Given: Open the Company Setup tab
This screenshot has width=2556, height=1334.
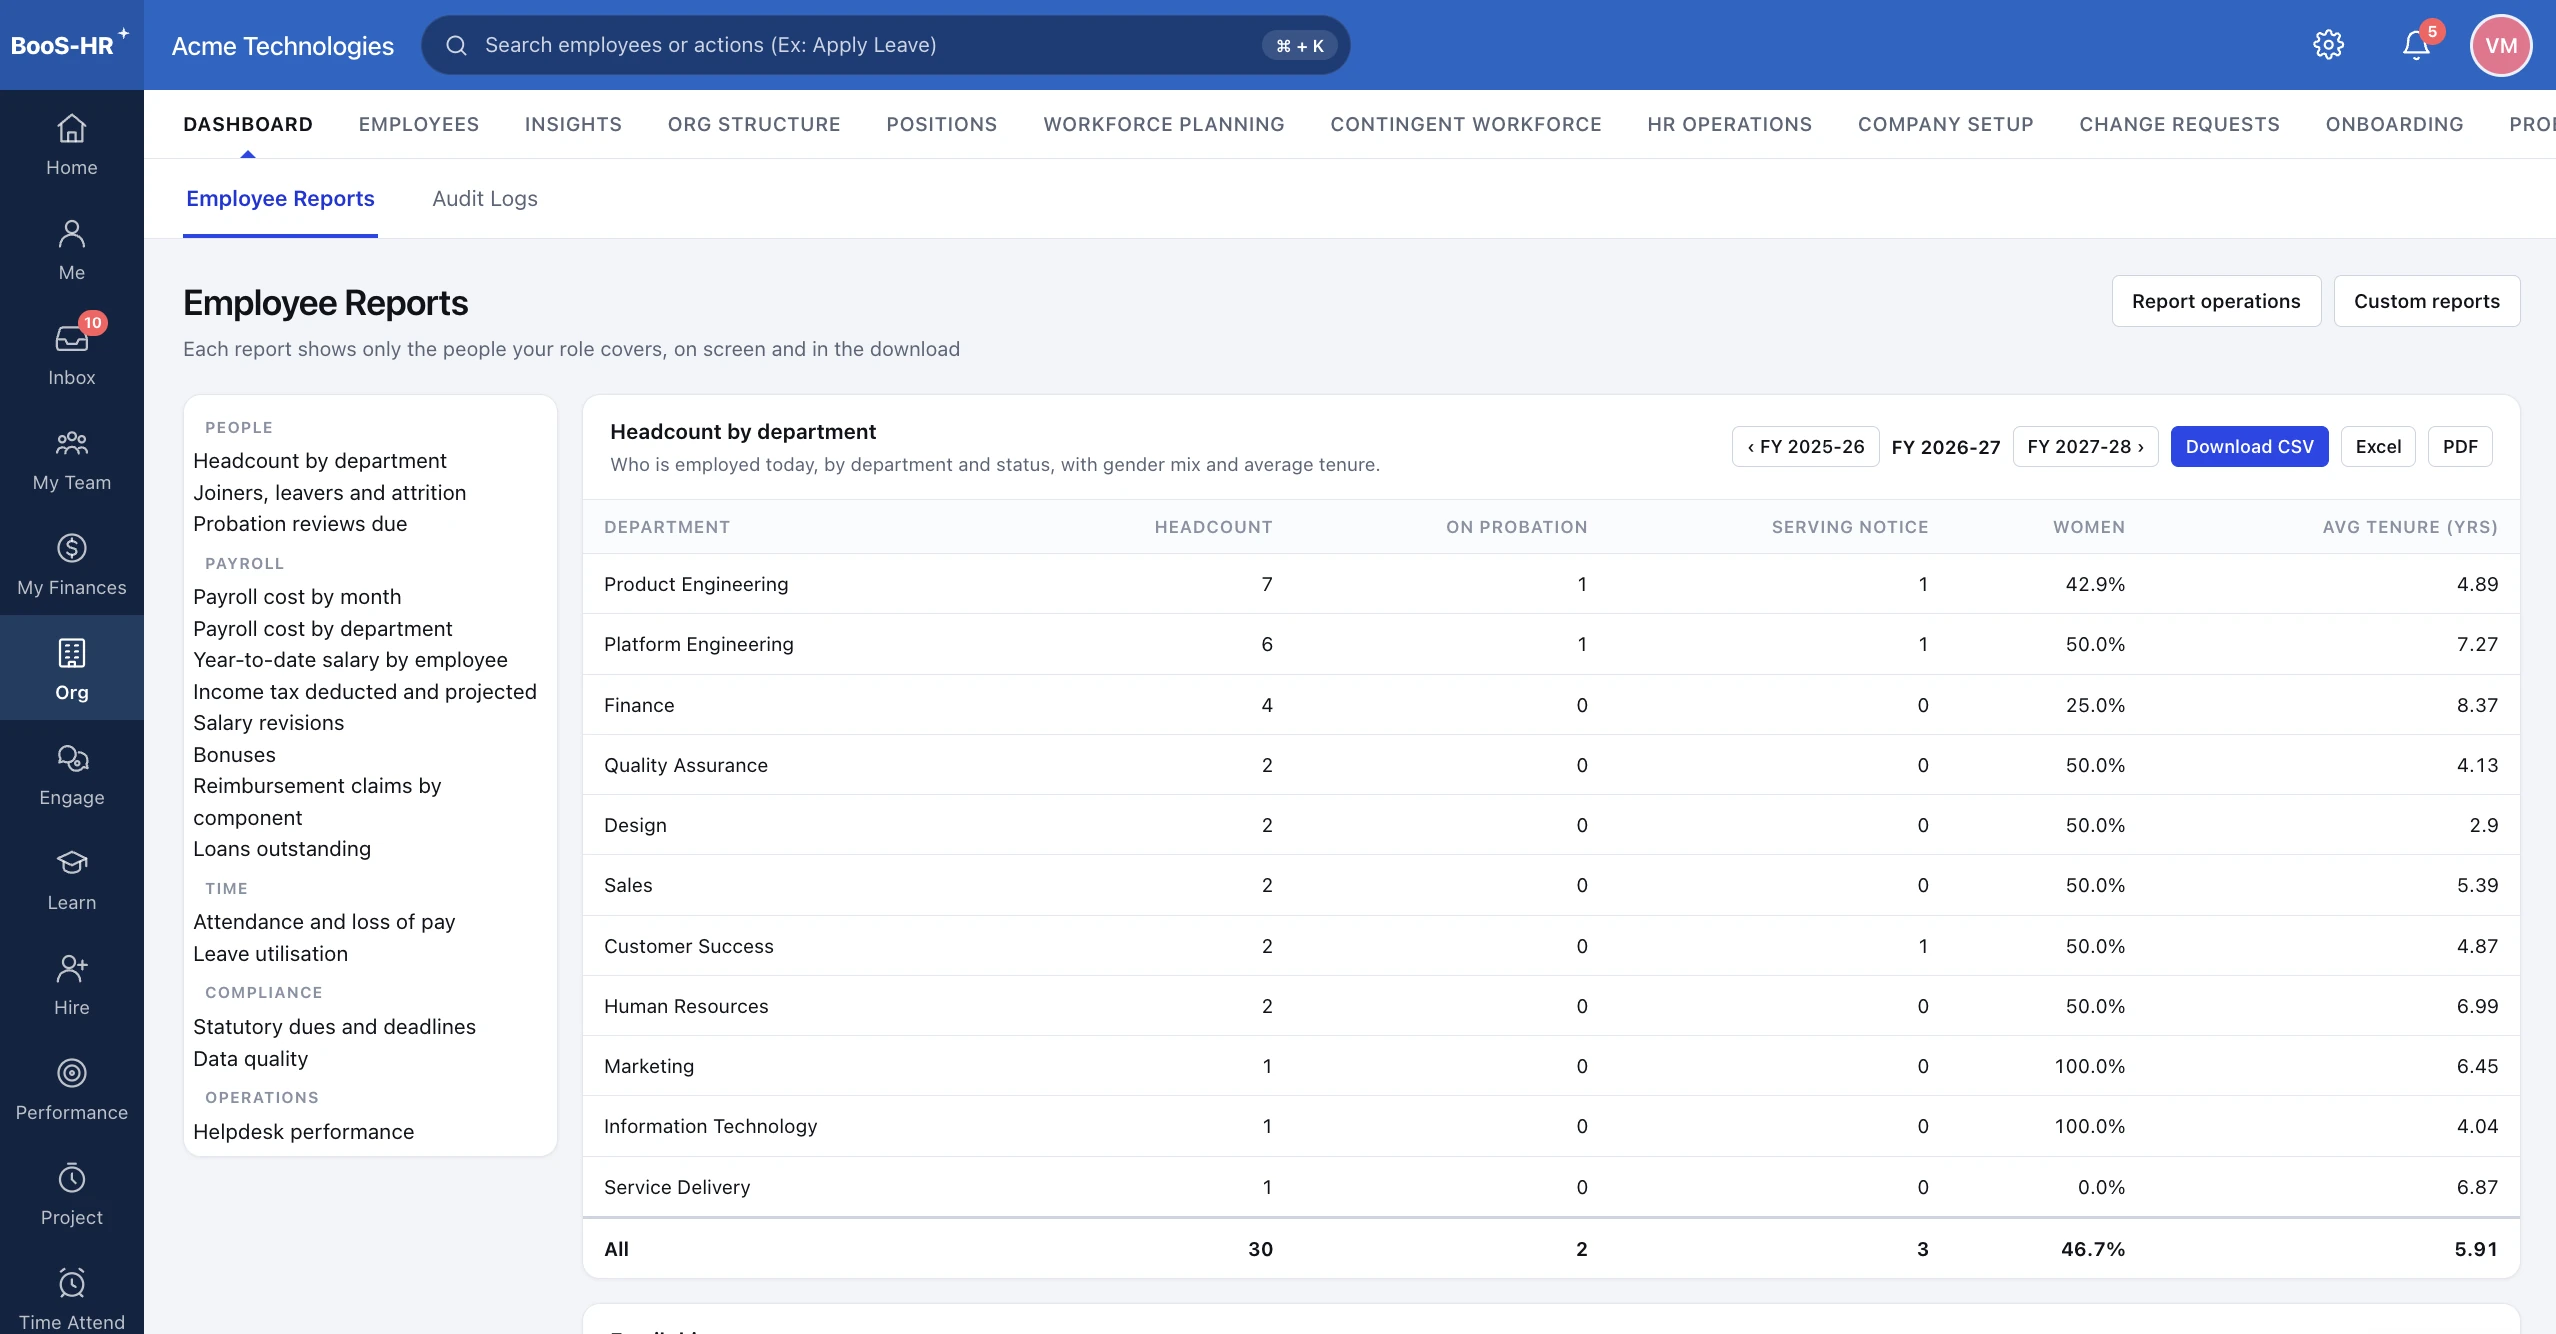Looking at the screenshot, I should tap(1946, 124).
